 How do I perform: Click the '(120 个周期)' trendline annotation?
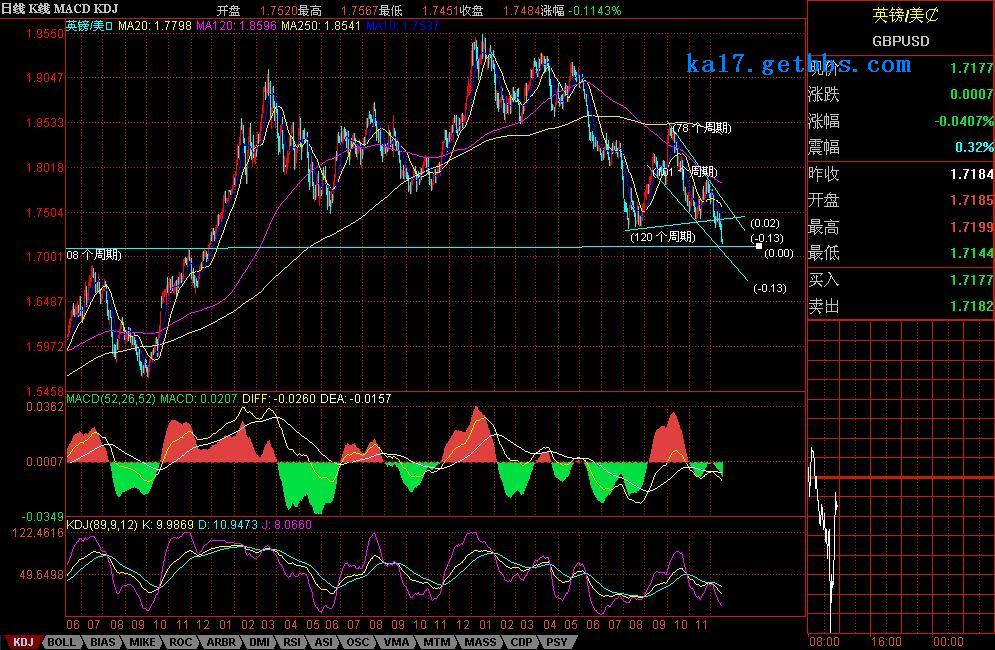662,237
